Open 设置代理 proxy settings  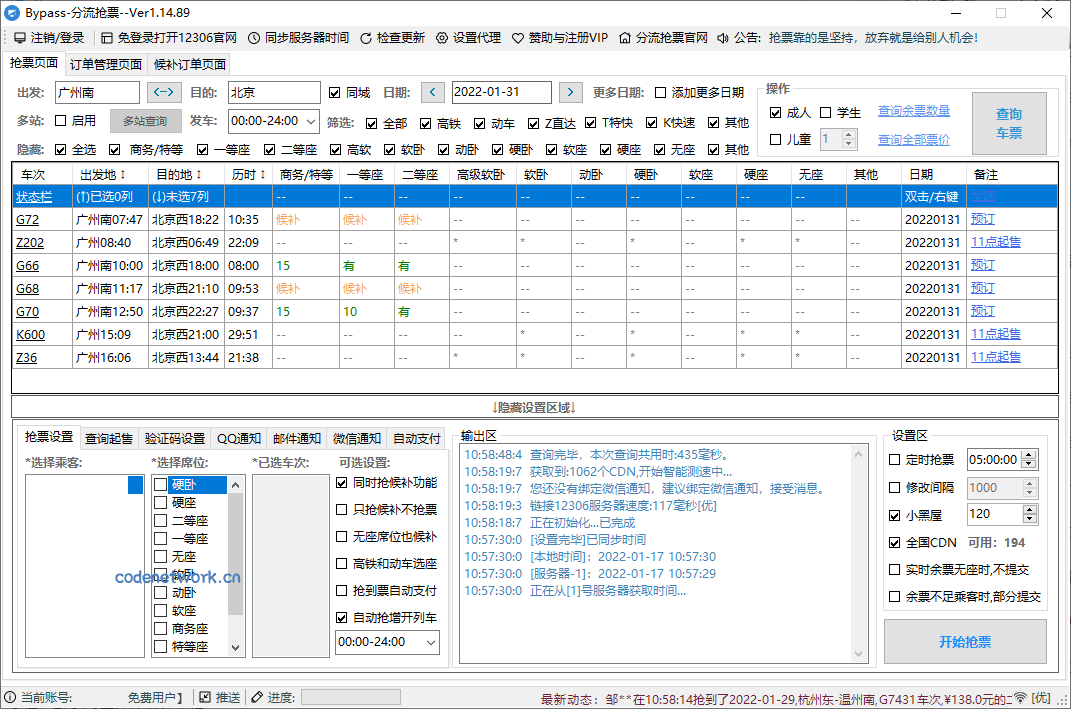pos(443,38)
